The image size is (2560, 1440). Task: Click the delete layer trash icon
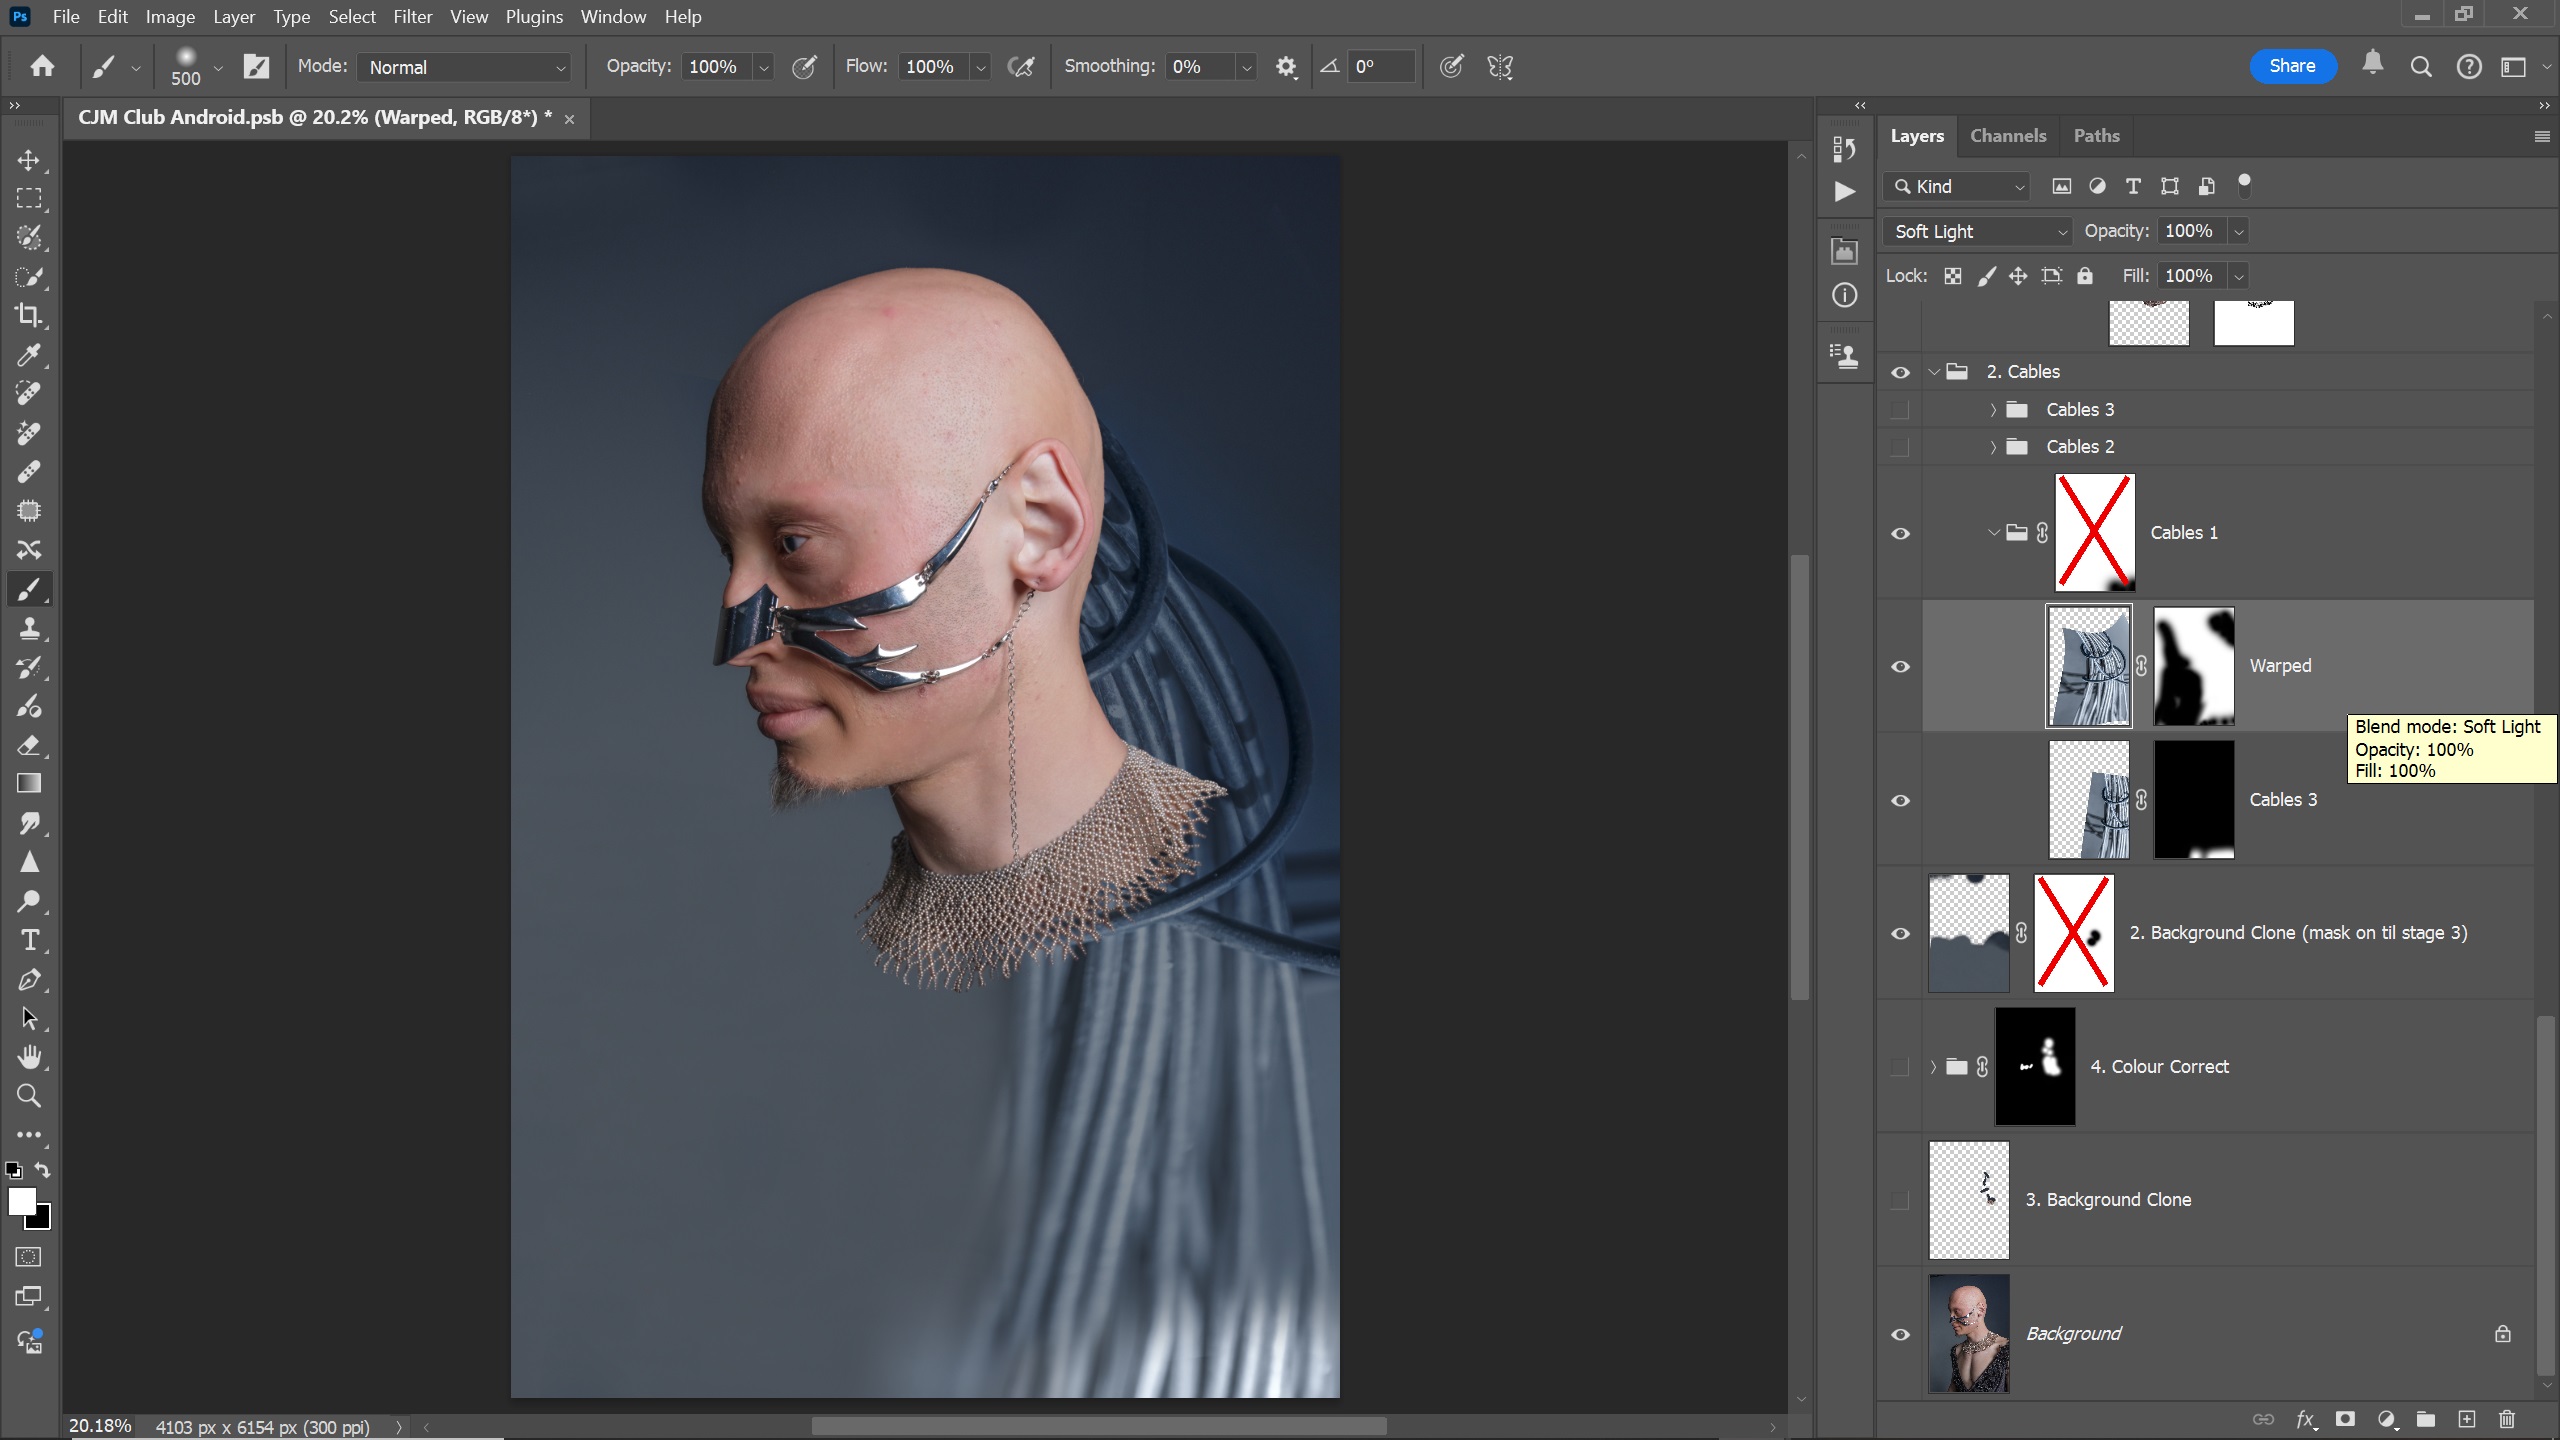click(2506, 1419)
